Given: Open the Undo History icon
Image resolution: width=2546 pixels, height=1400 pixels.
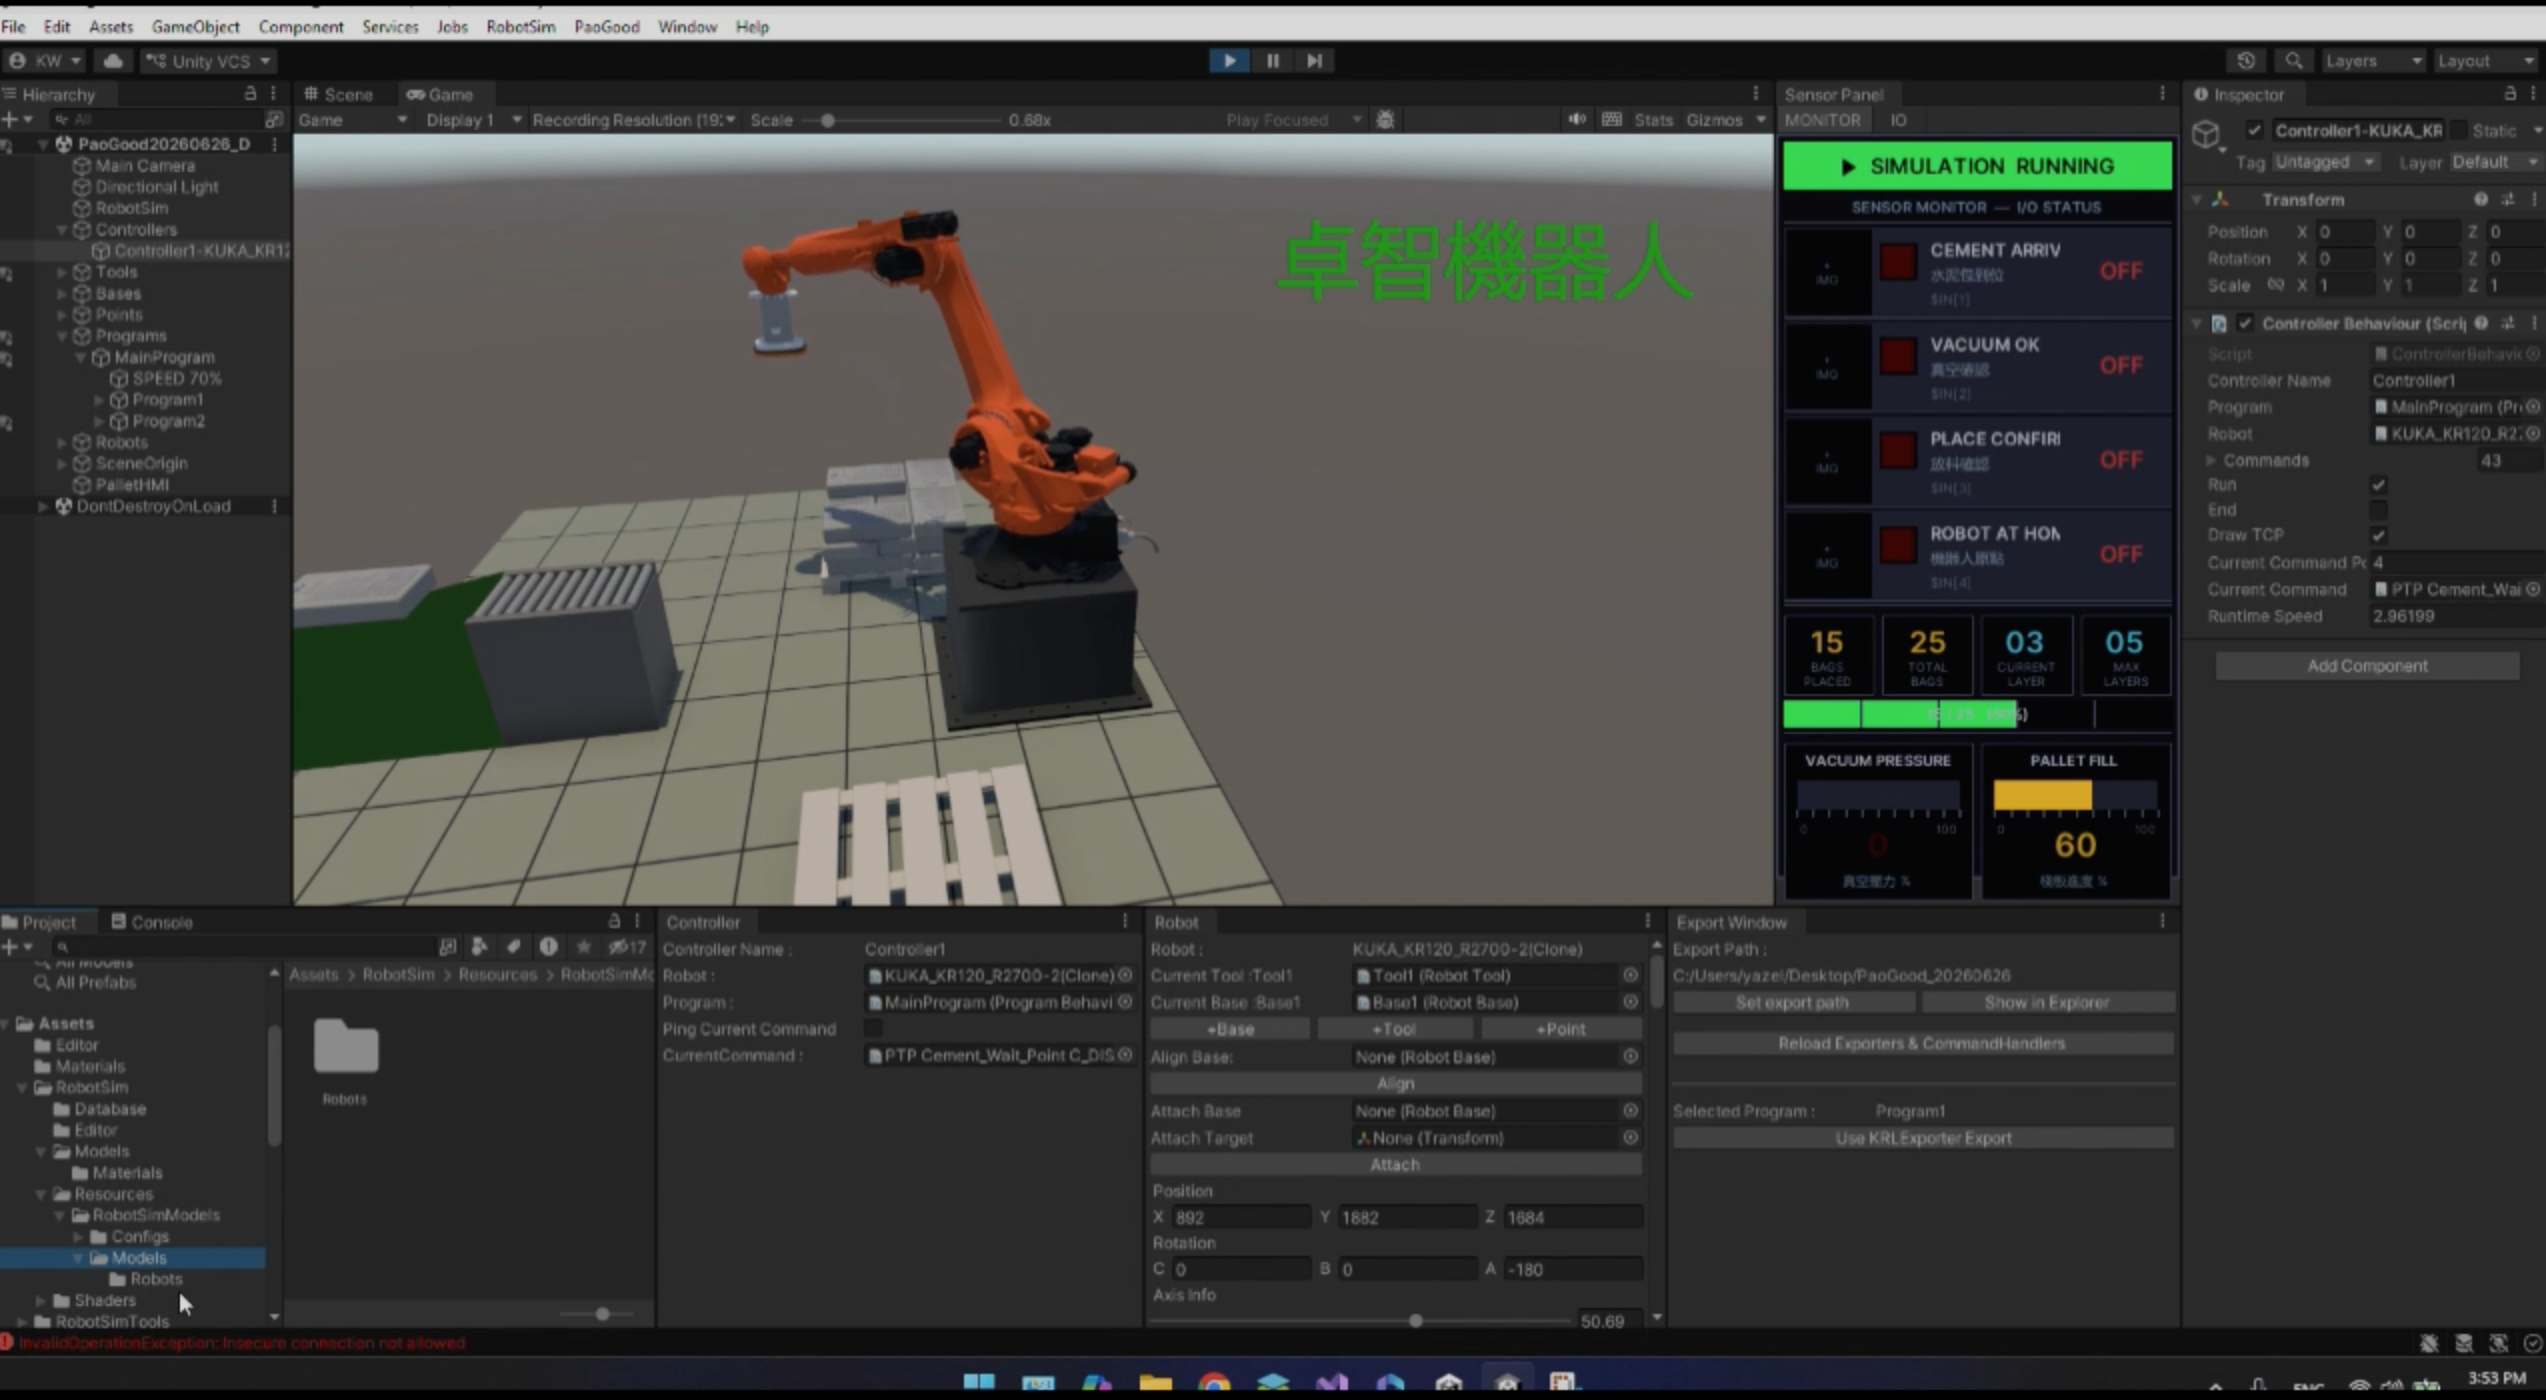Looking at the screenshot, I should coord(2246,61).
